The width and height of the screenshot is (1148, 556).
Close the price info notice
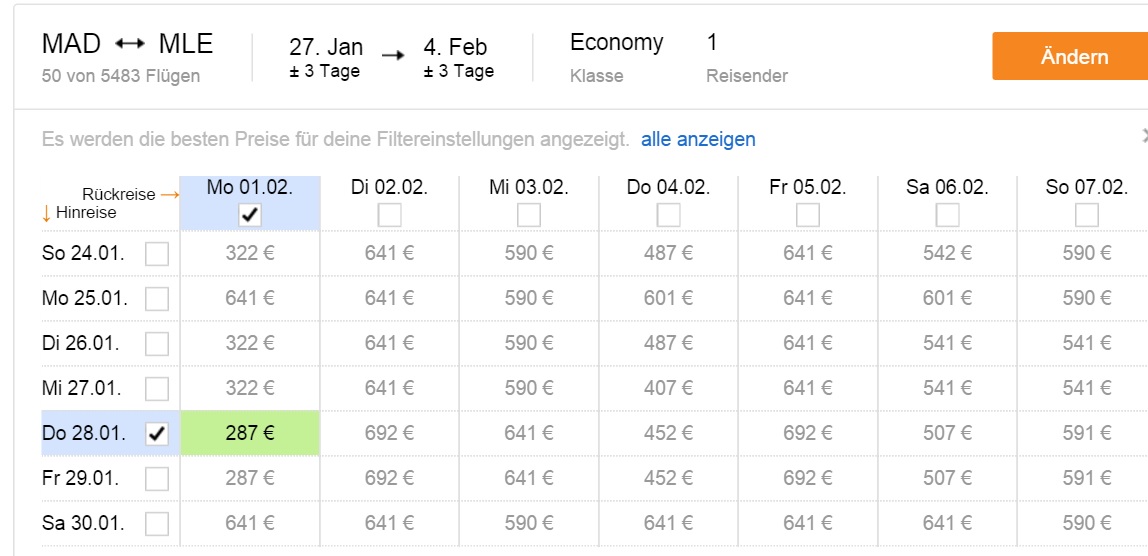(x=1144, y=136)
